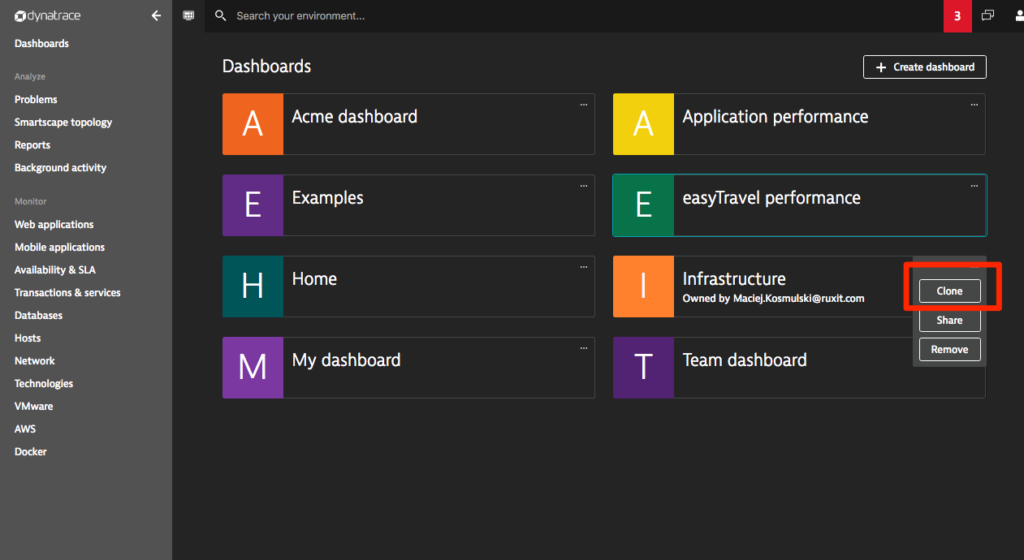The height and width of the screenshot is (560, 1024).
Task: Click the Dynatrace logo
Action: point(48,16)
